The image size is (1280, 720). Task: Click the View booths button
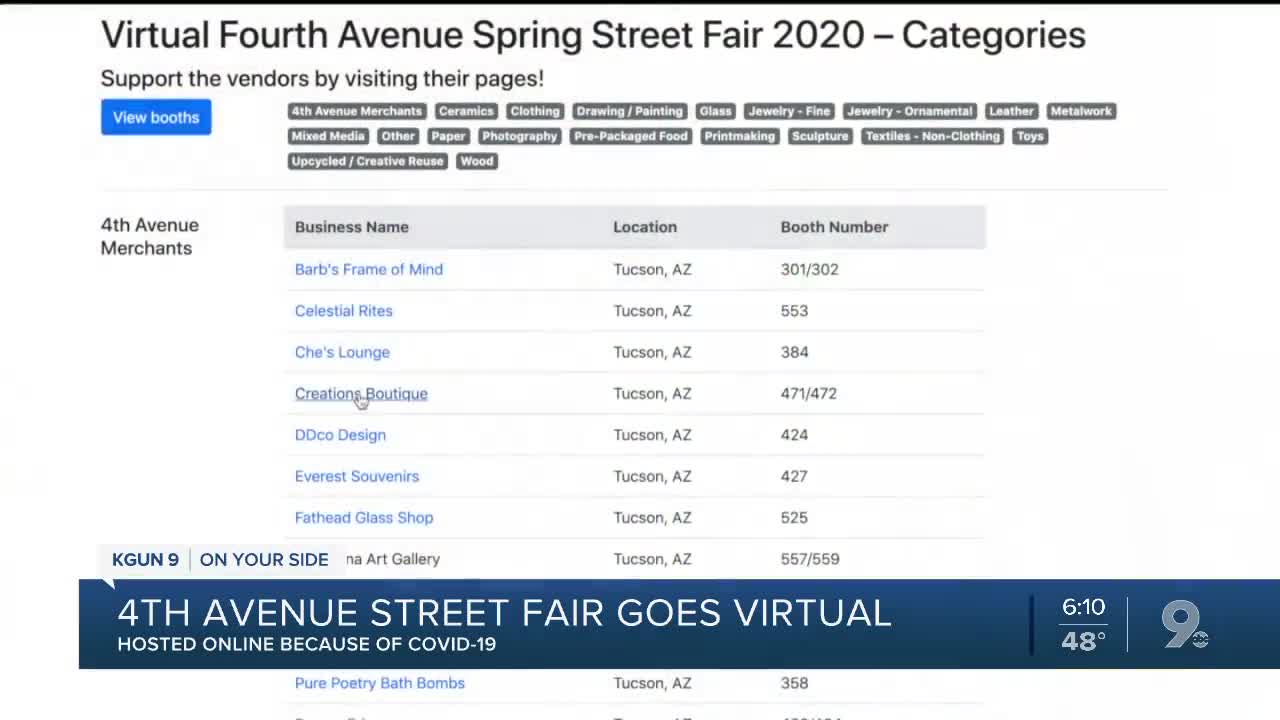coord(156,117)
